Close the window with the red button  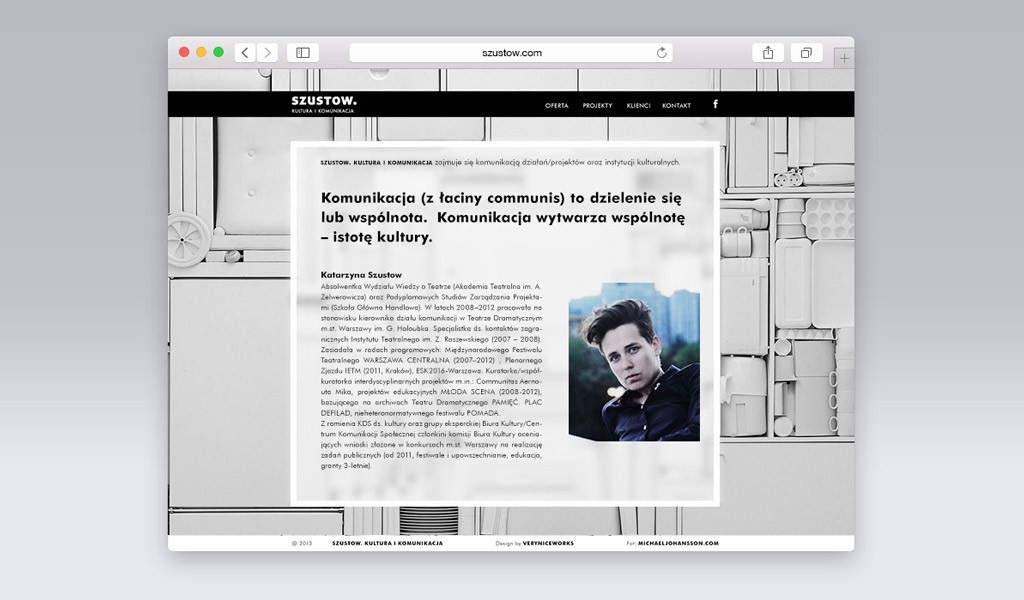[184, 52]
